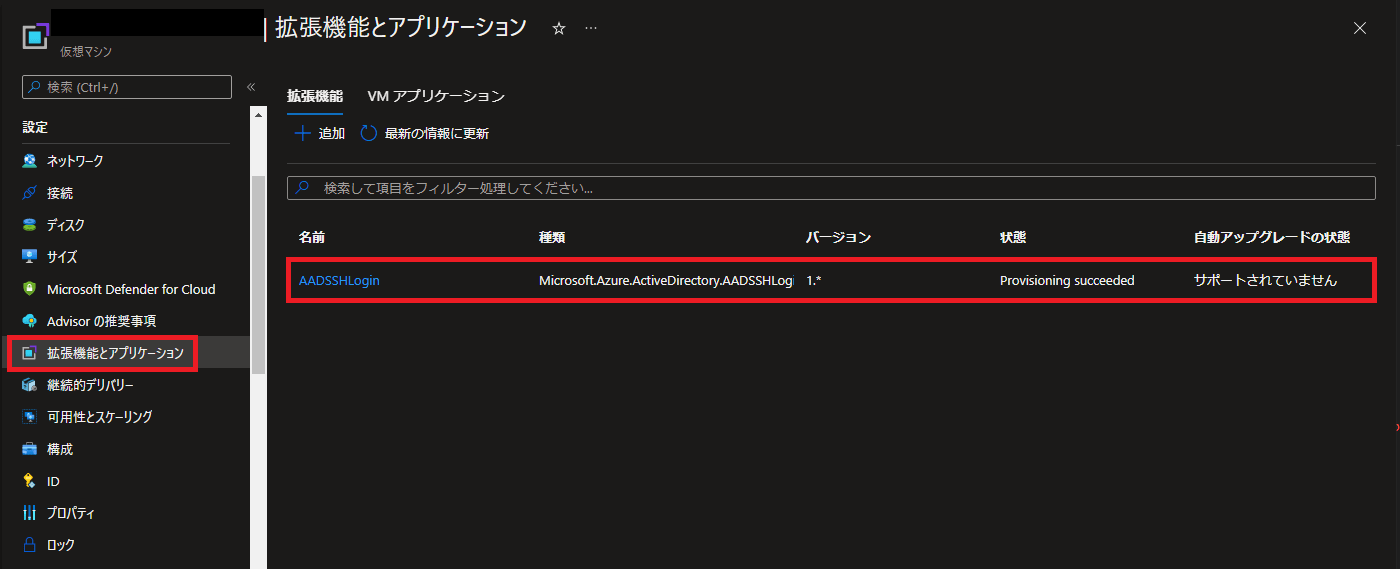Click the magnifier icon in the filter box
Image resolution: width=1400 pixels, height=569 pixels.
tap(302, 188)
